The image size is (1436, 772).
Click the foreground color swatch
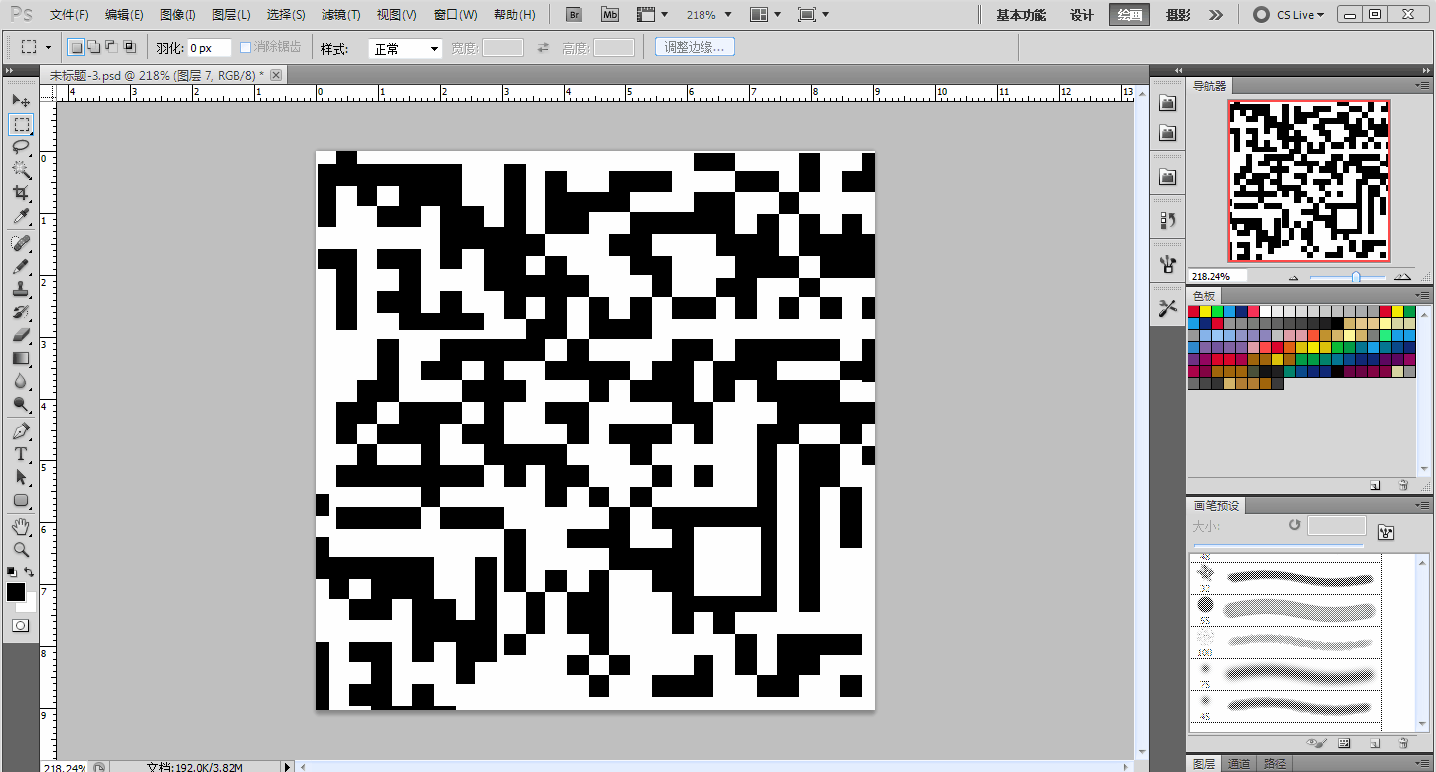pos(16,591)
